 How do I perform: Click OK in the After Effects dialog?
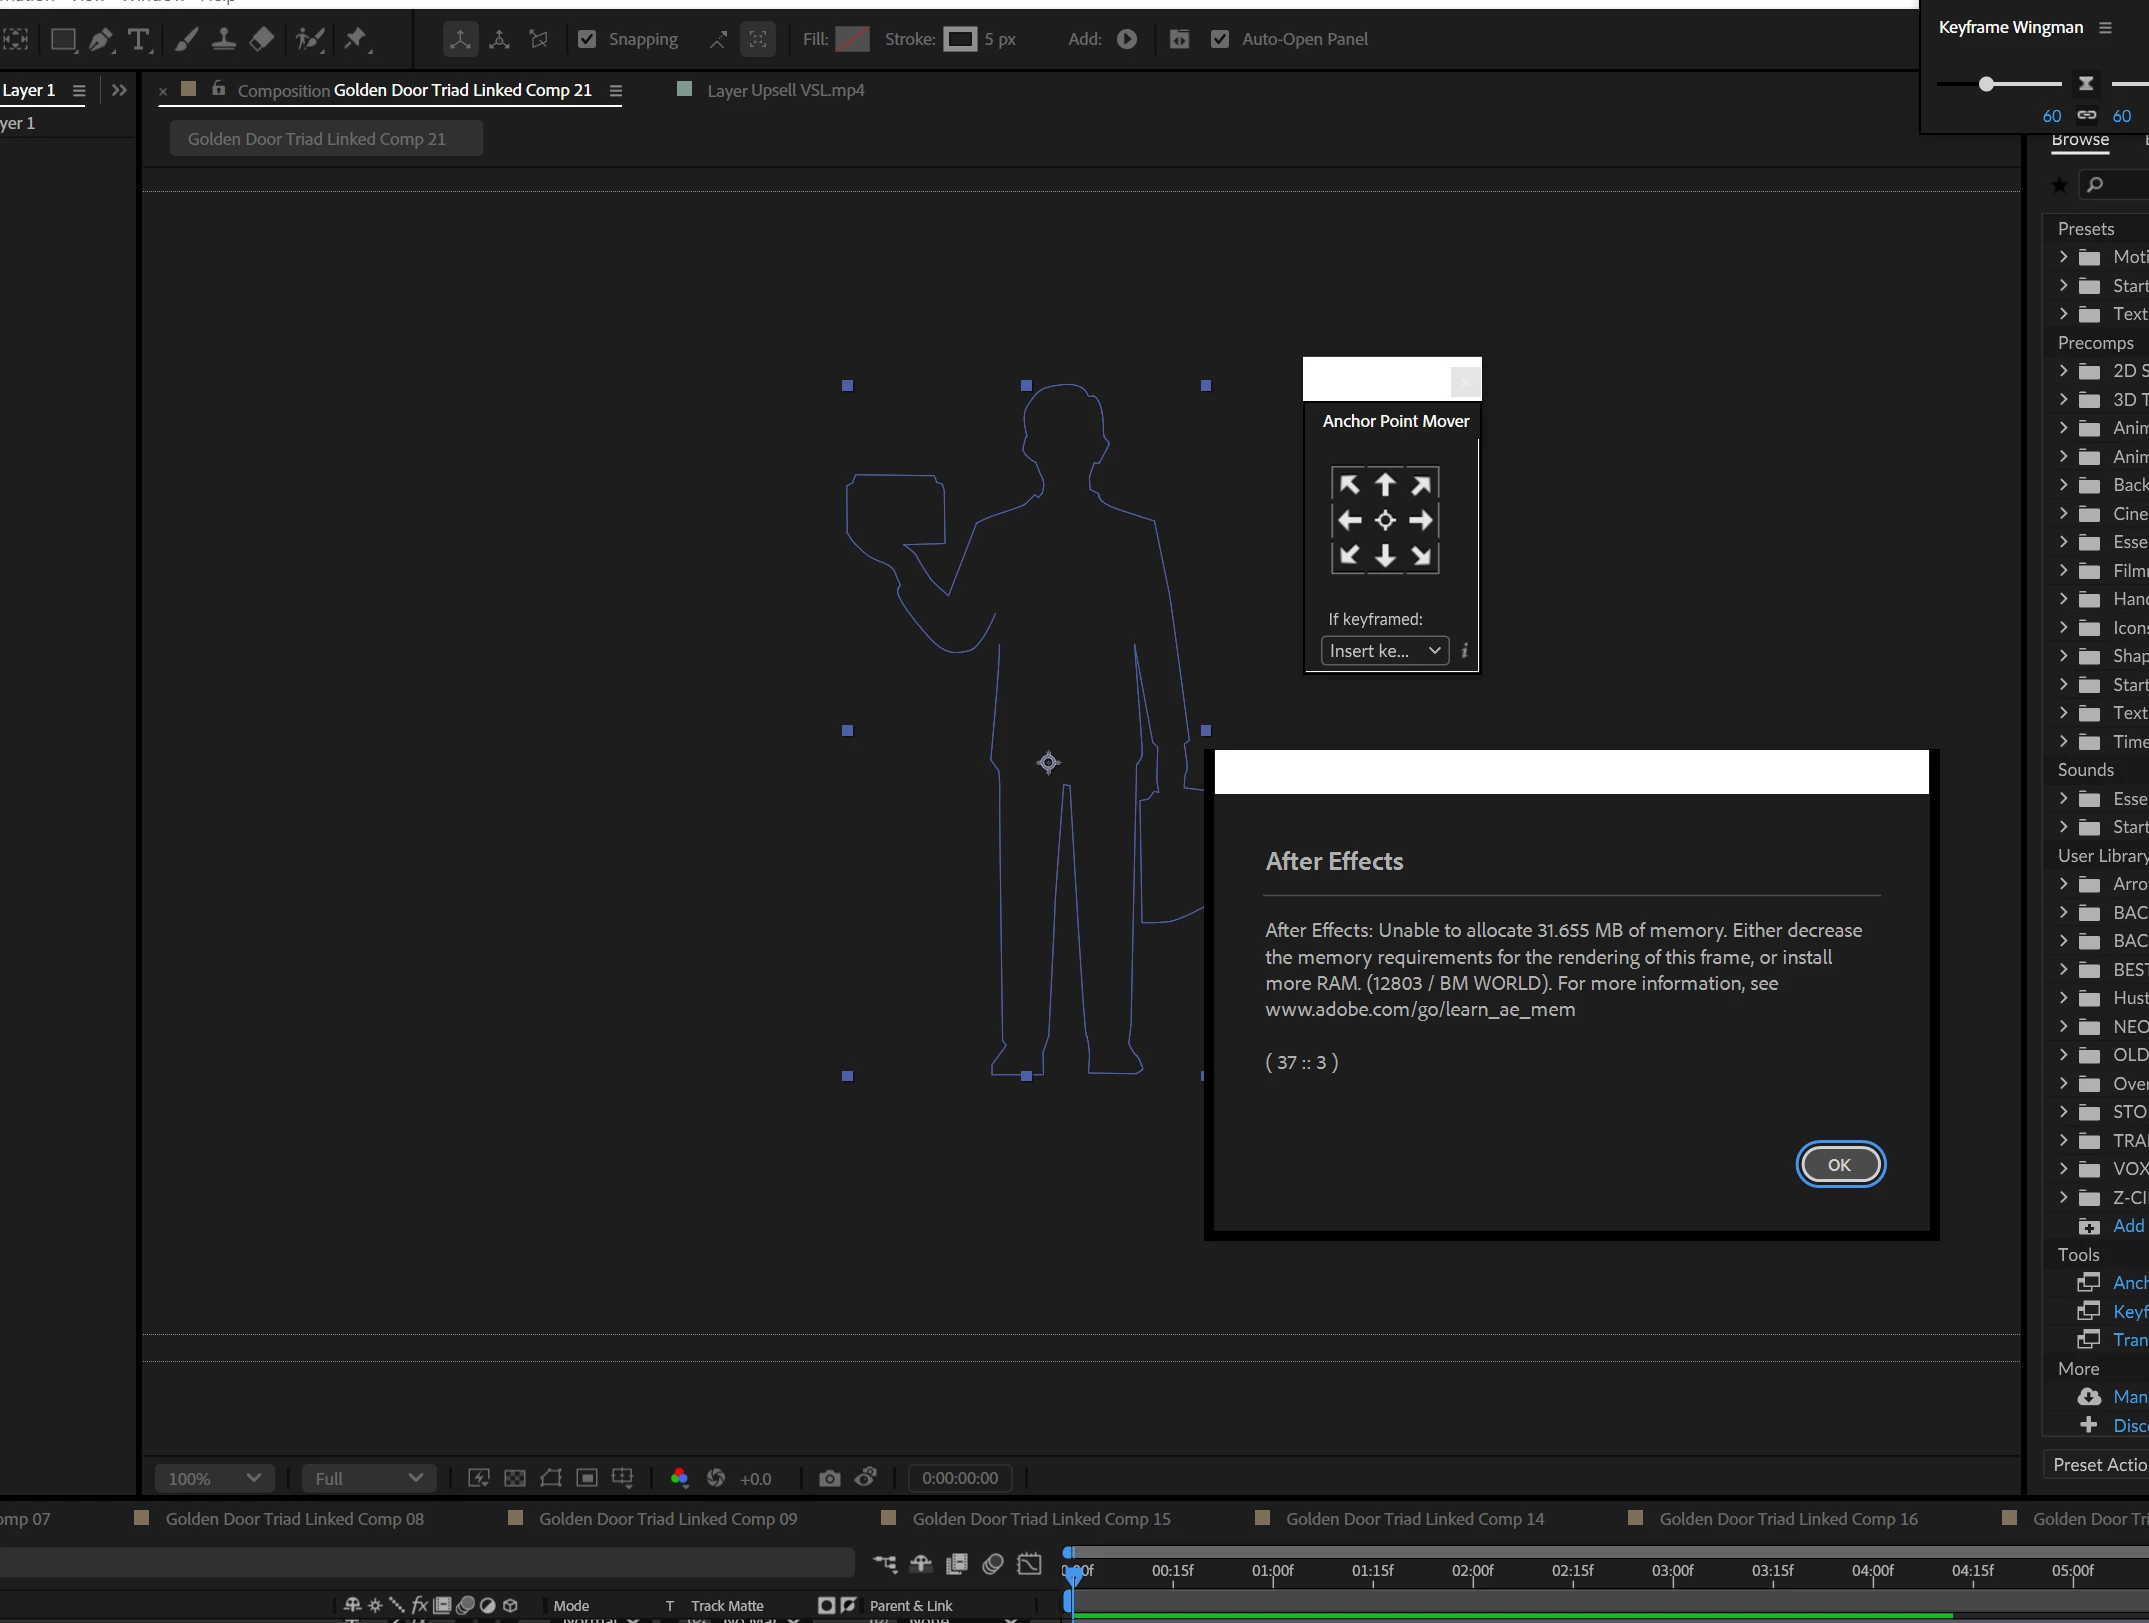click(x=1839, y=1165)
